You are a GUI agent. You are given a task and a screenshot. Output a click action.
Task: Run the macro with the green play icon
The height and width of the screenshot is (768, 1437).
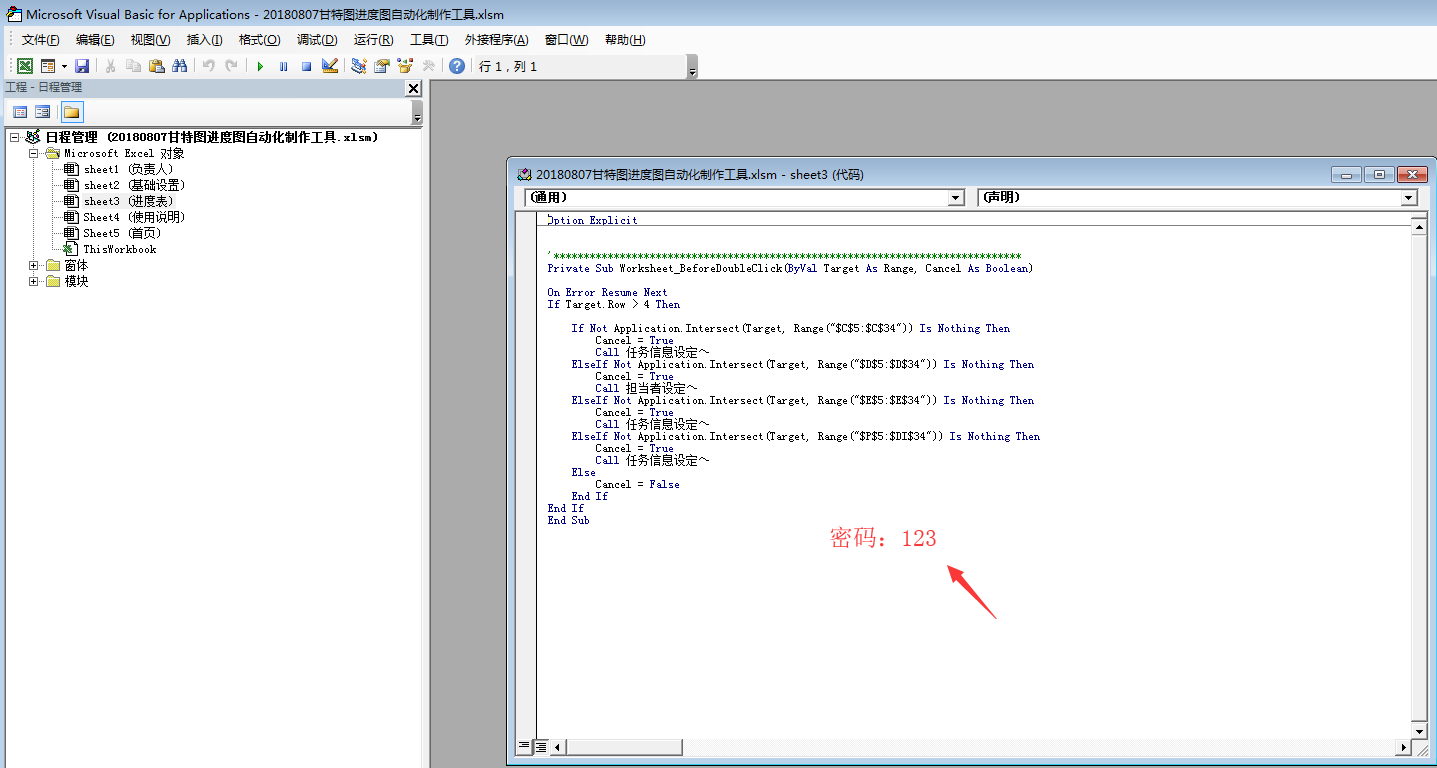(x=260, y=66)
